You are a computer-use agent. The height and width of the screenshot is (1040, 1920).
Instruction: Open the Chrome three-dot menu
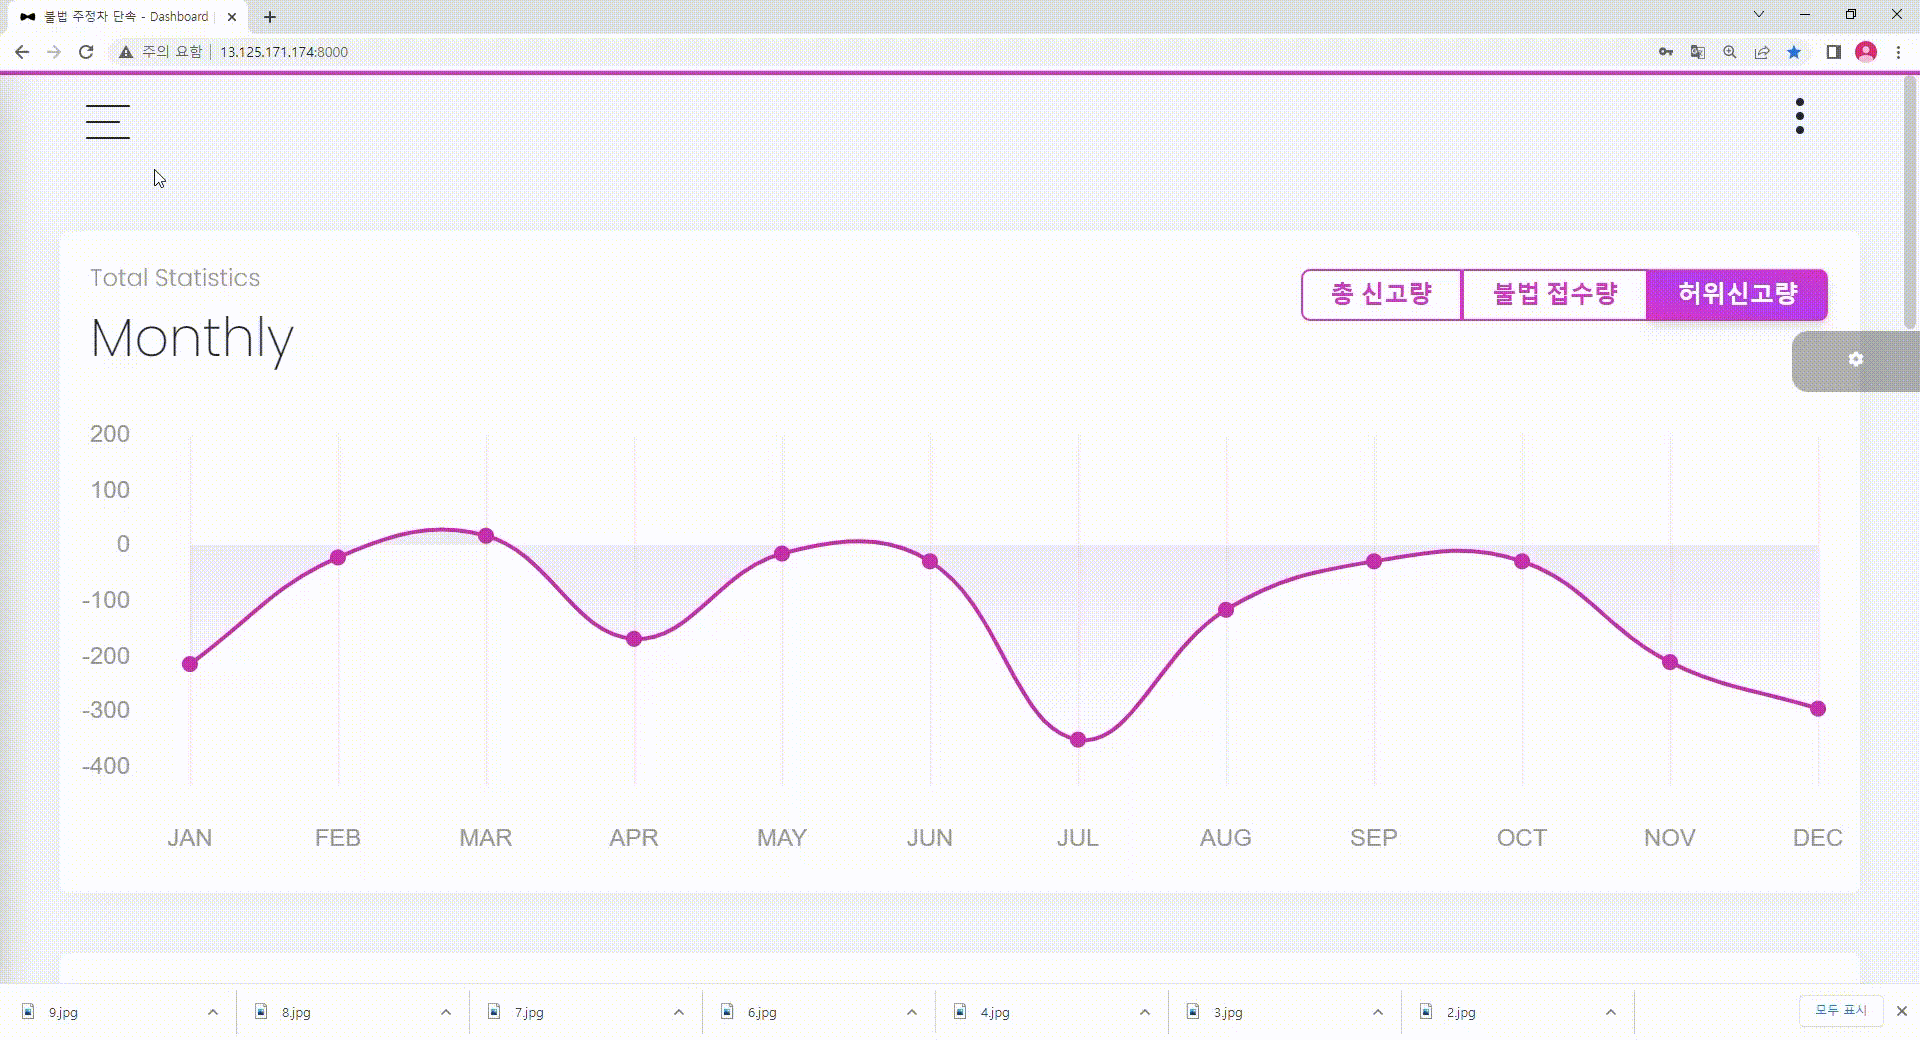click(1898, 52)
